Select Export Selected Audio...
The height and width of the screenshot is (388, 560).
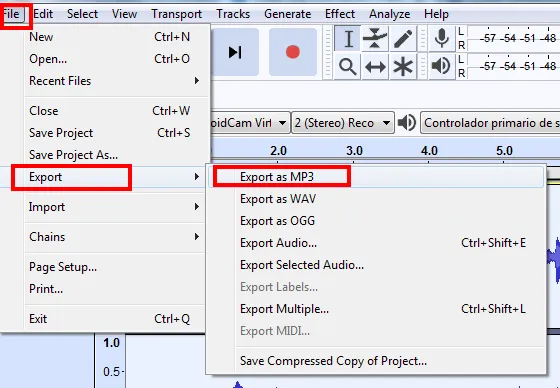pos(376,265)
